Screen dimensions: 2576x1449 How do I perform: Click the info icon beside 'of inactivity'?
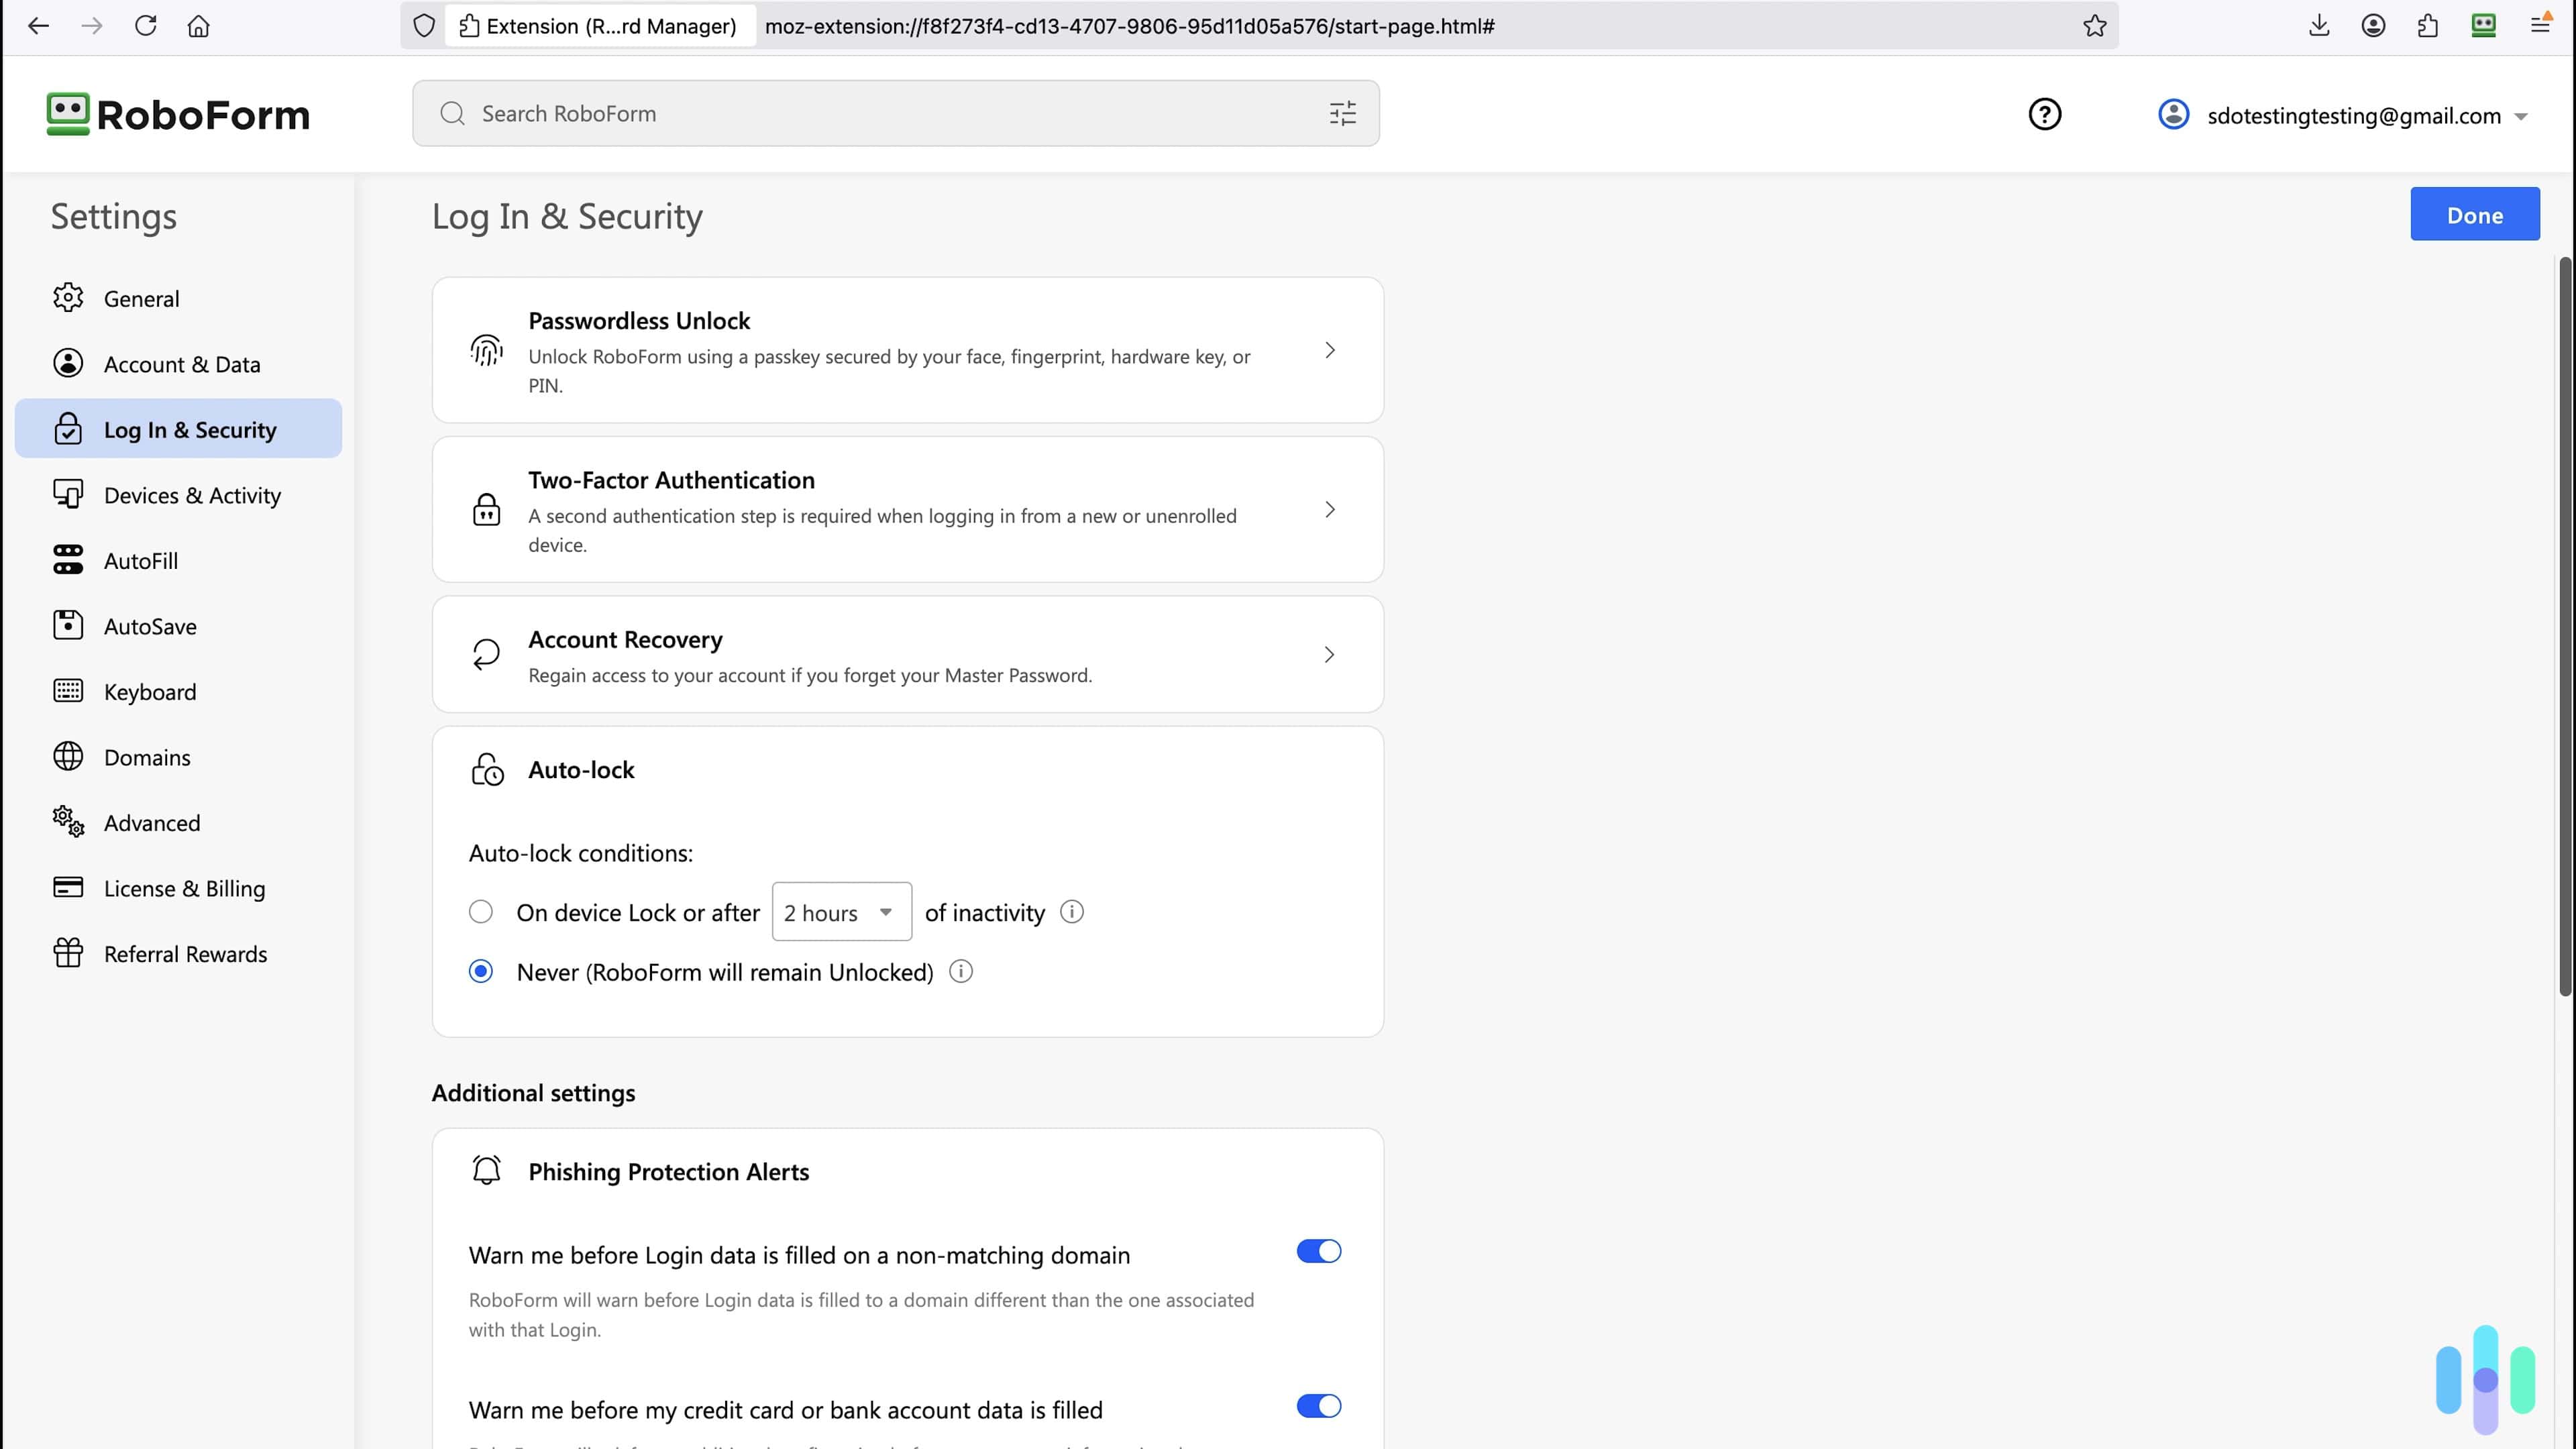click(1071, 912)
